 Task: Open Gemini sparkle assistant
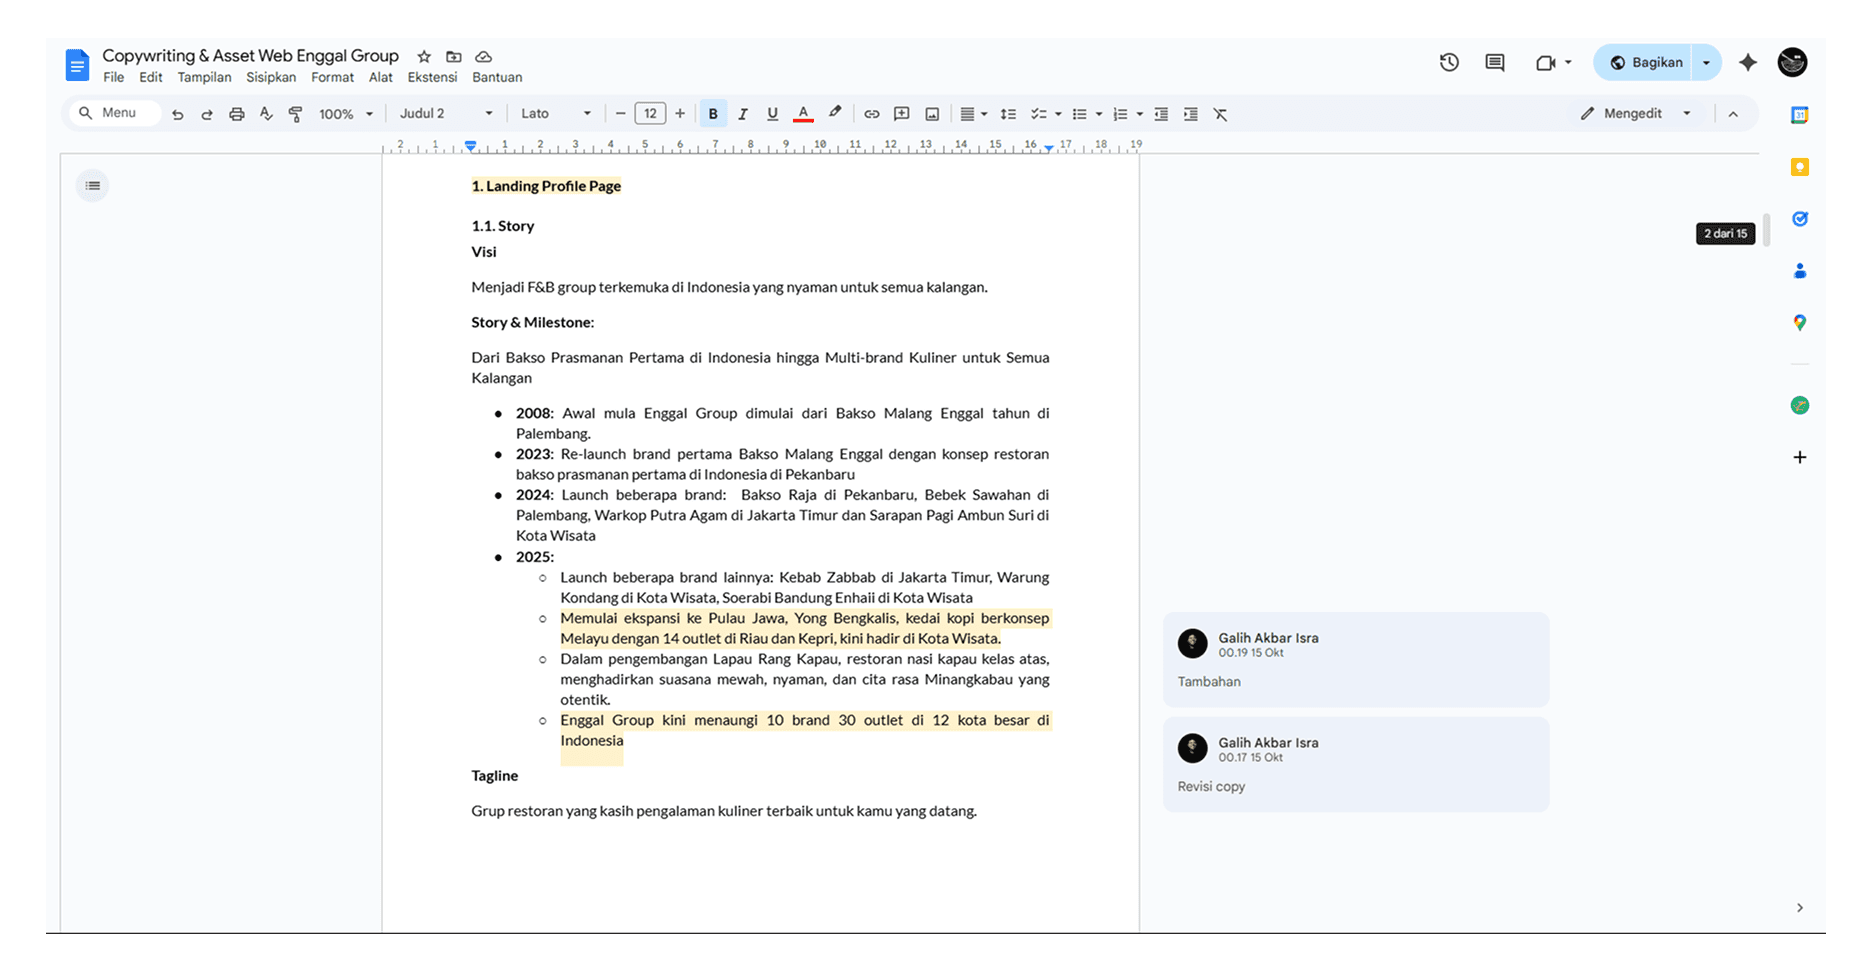point(1748,62)
